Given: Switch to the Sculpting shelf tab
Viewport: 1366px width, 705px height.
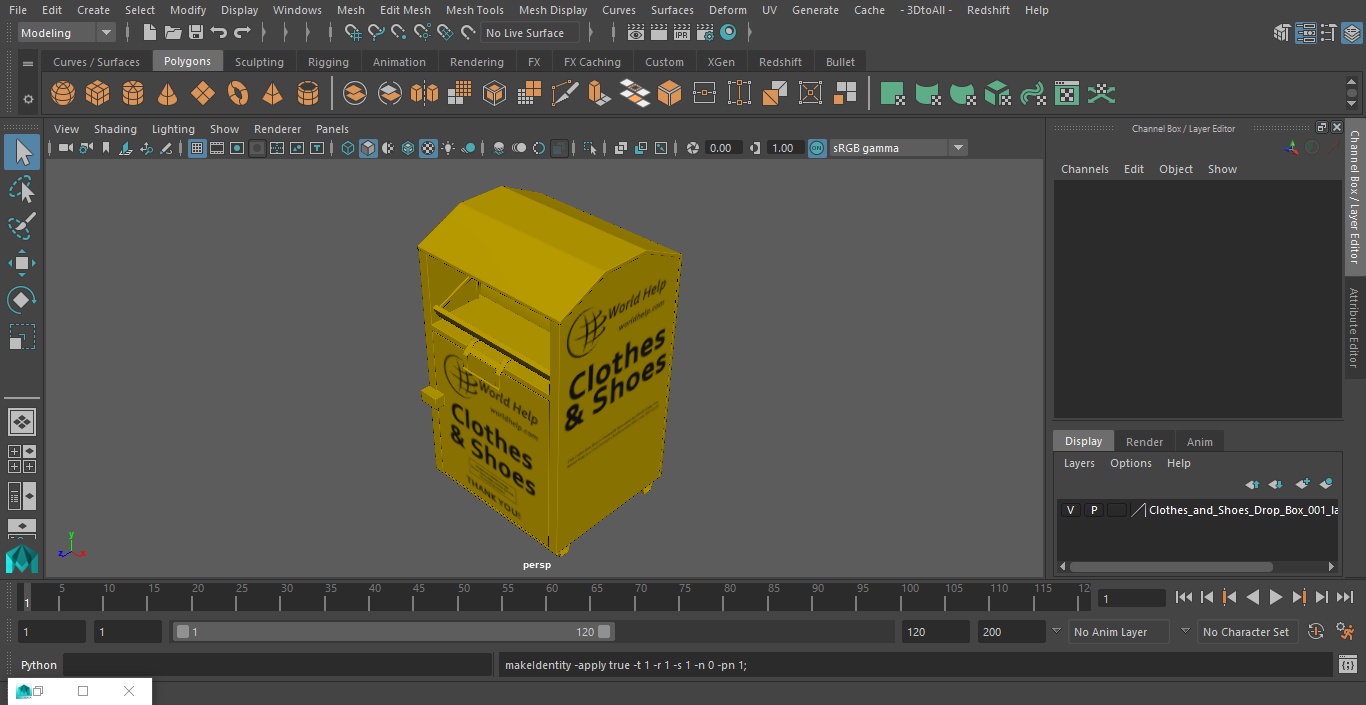Looking at the screenshot, I should (x=259, y=62).
